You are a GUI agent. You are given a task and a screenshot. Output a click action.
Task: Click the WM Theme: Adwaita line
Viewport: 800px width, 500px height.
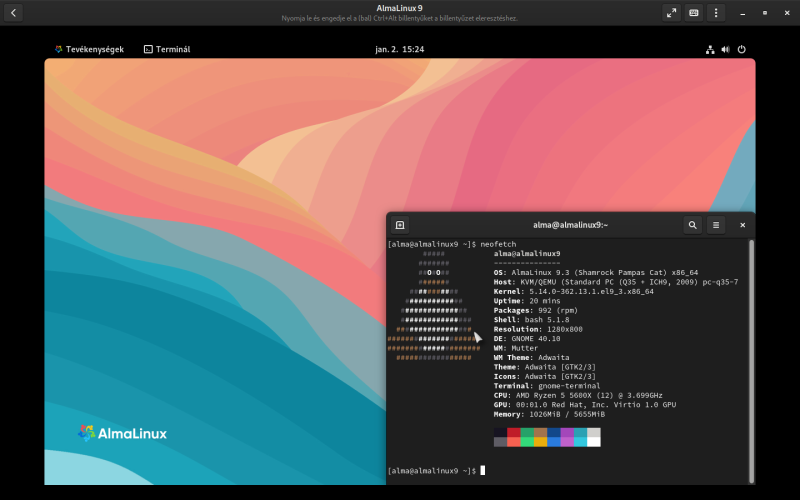pos(531,358)
